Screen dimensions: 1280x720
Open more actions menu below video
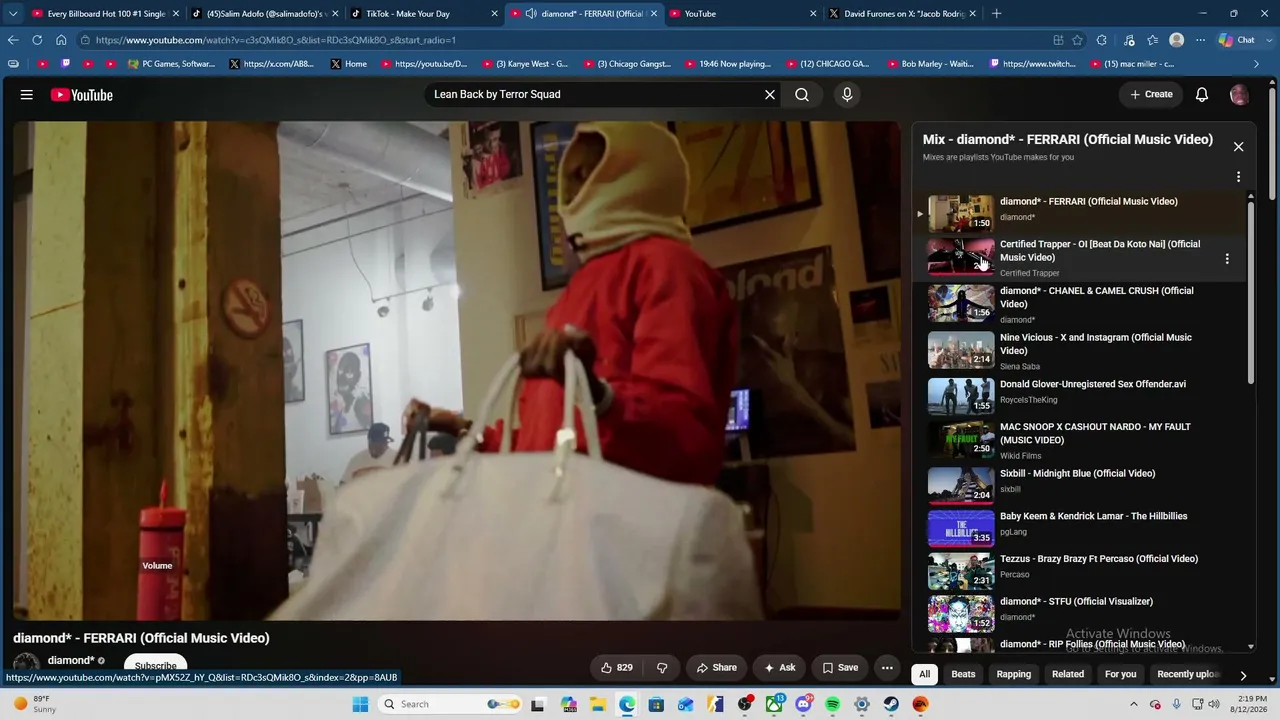887,668
